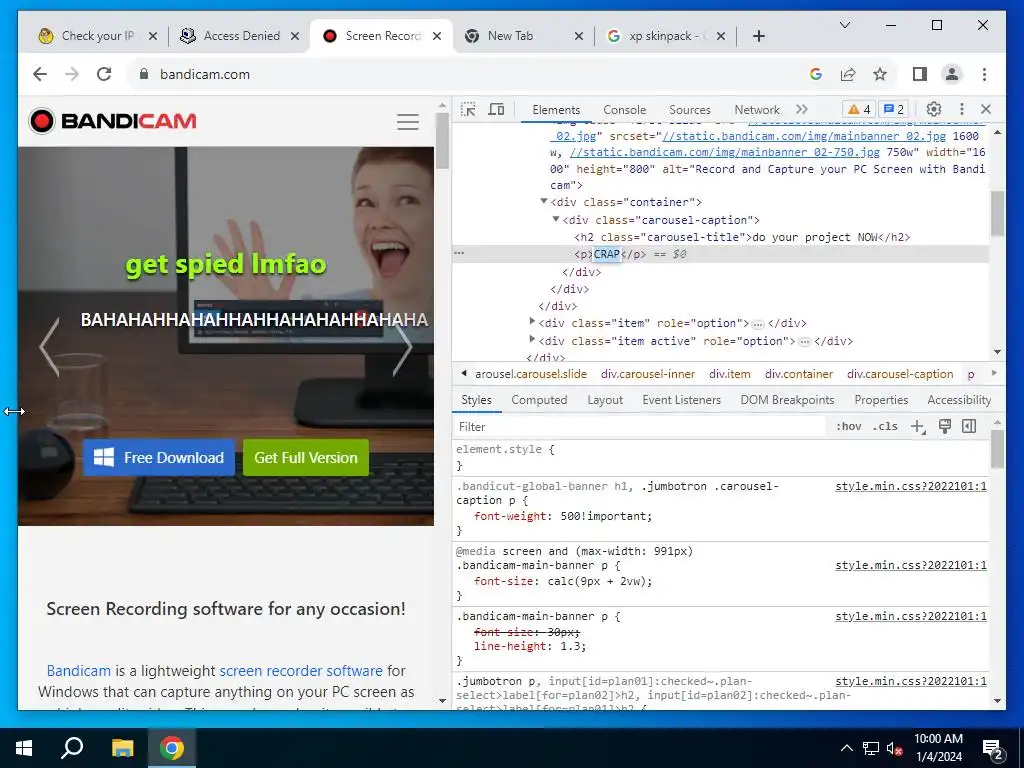
Task: Click the issues count badge showing 2
Action: tap(894, 109)
